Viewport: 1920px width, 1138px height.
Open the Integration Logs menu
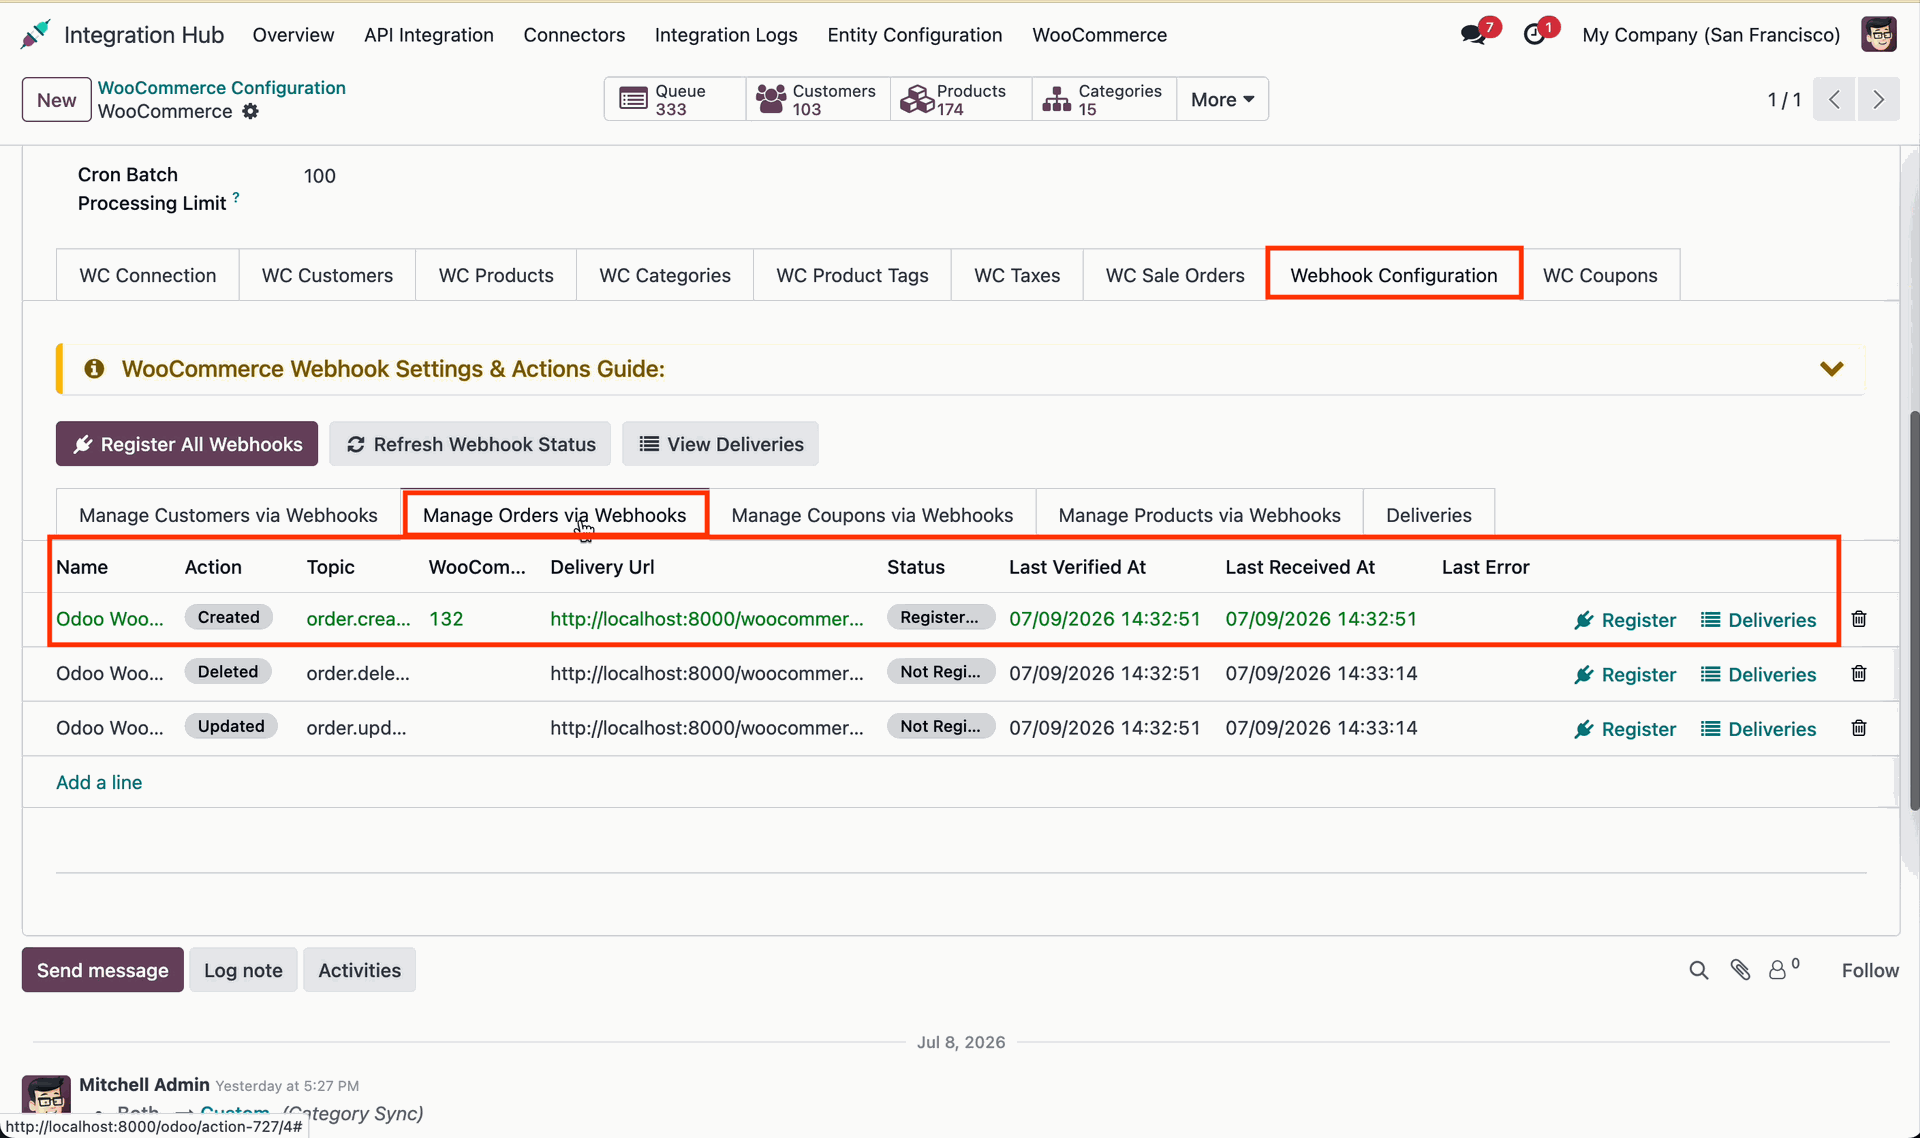tap(726, 35)
